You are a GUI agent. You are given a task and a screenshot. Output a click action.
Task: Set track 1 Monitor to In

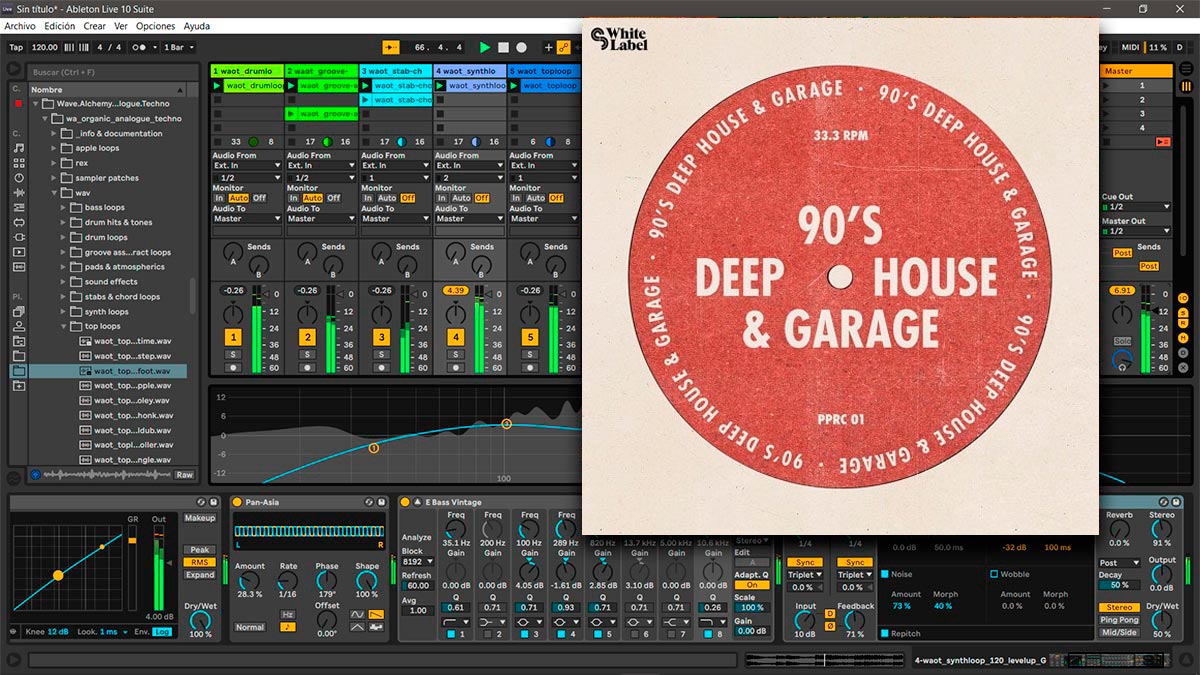point(219,198)
